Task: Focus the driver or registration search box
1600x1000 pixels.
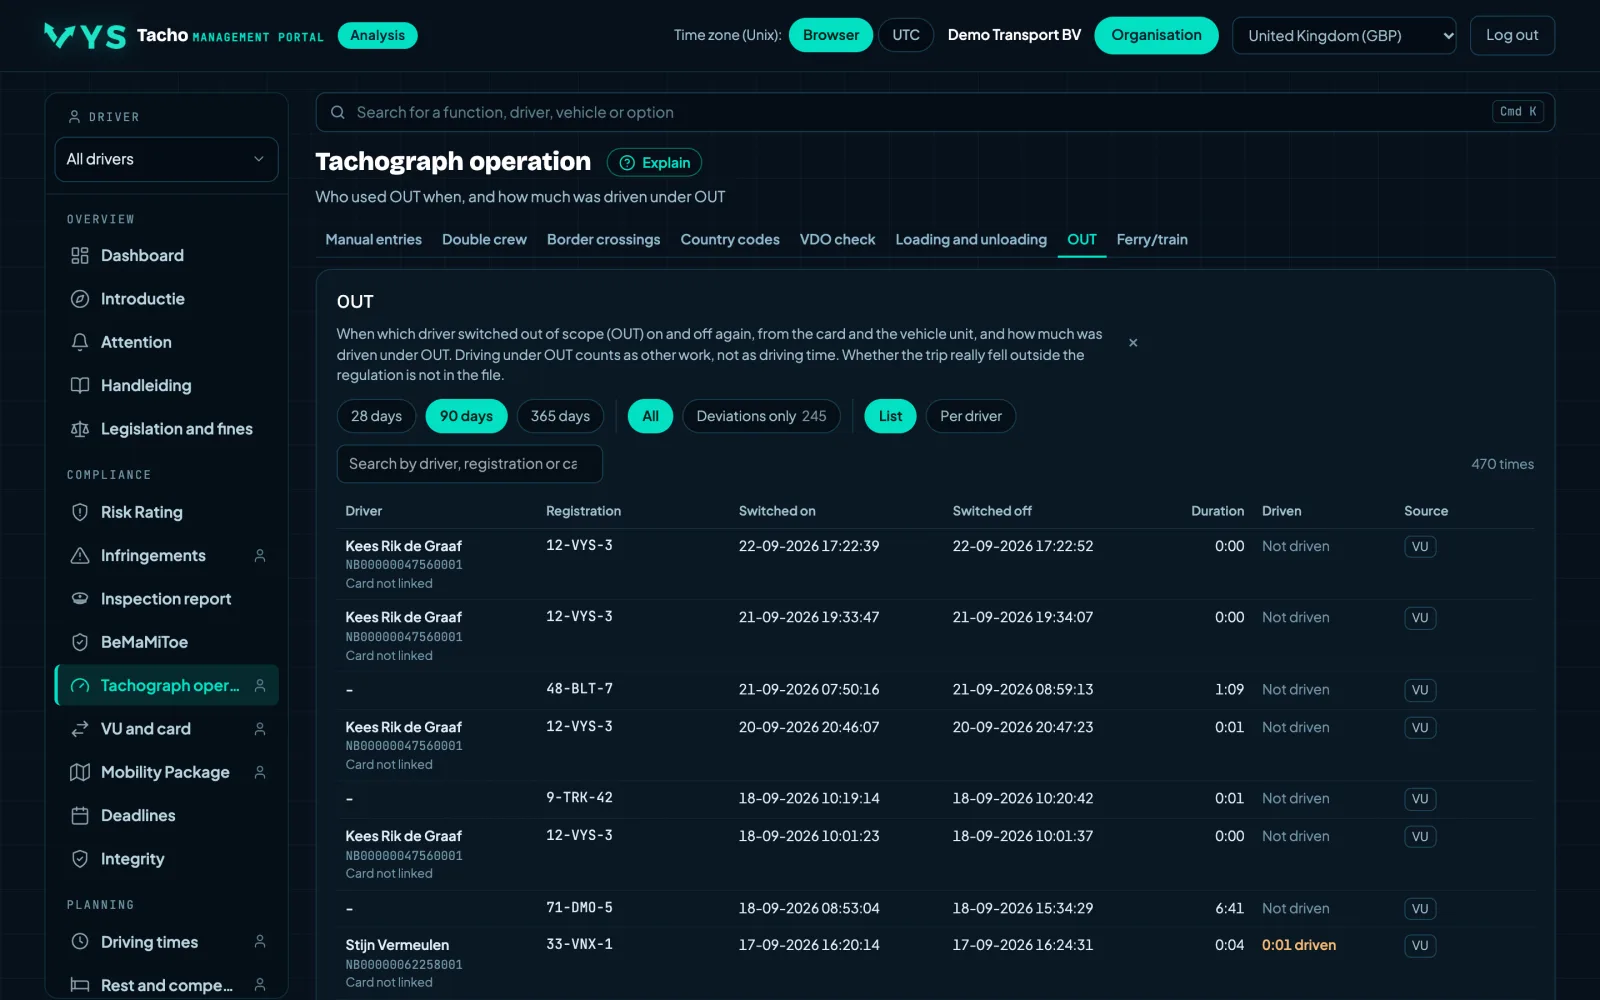Action: (470, 464)
